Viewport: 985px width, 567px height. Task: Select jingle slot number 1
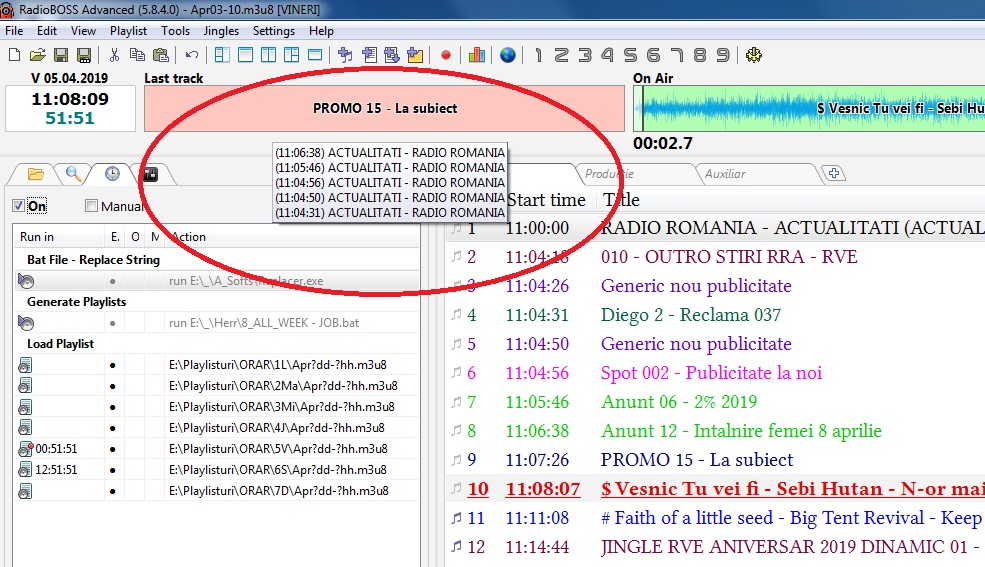[x=538, y=55]
